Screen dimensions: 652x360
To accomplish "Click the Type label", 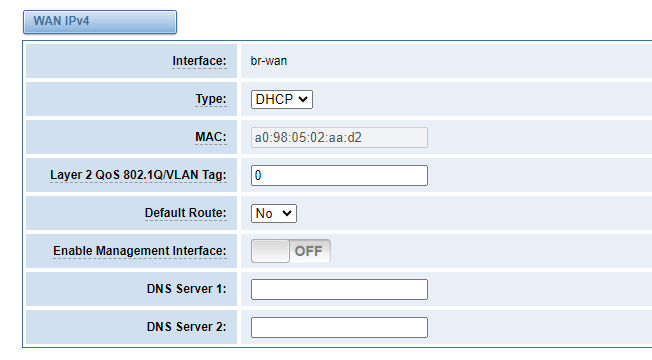I will pyautogui.click(x=211, y=99).
